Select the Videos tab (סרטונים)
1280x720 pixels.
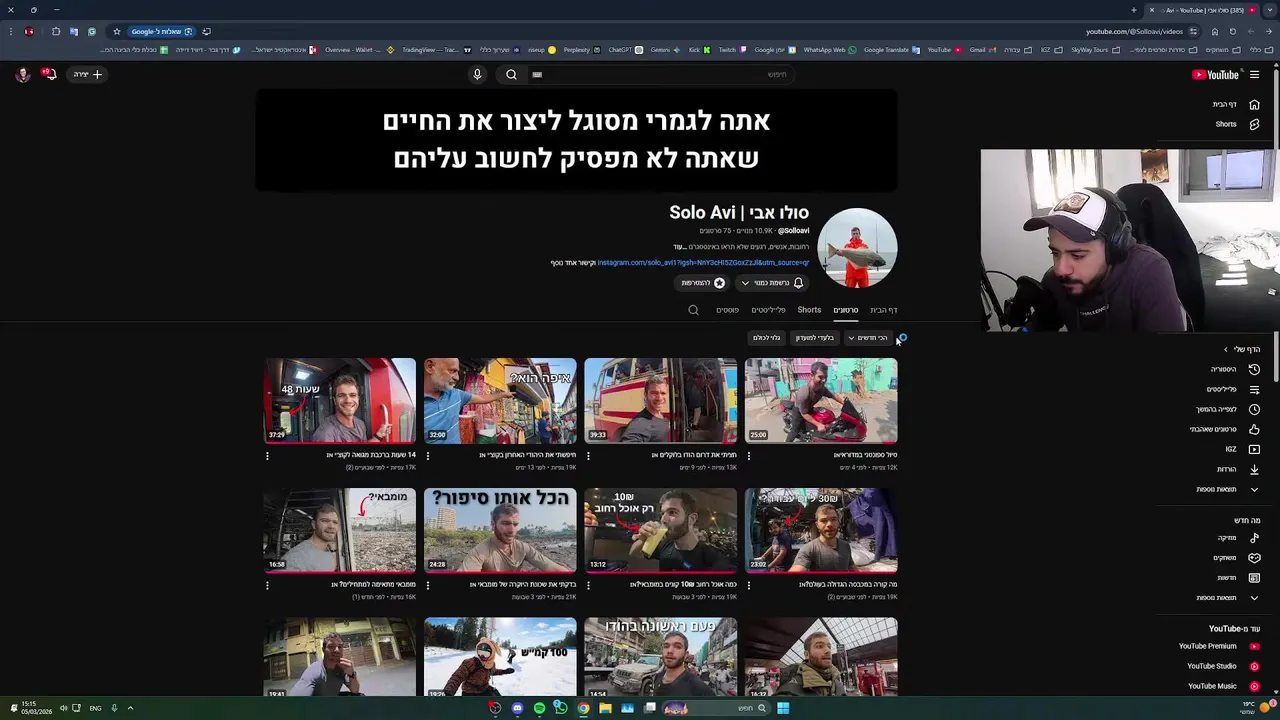pyautogui.click(x=846, y=310)
